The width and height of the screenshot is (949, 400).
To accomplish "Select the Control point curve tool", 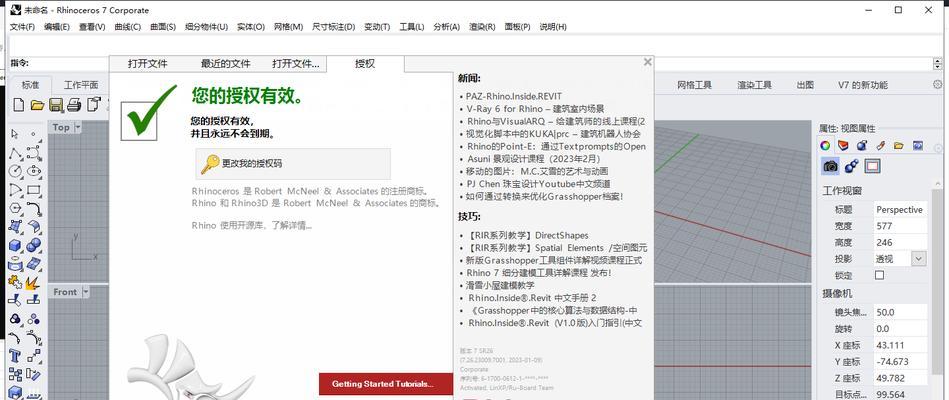I will click(34, 152).
